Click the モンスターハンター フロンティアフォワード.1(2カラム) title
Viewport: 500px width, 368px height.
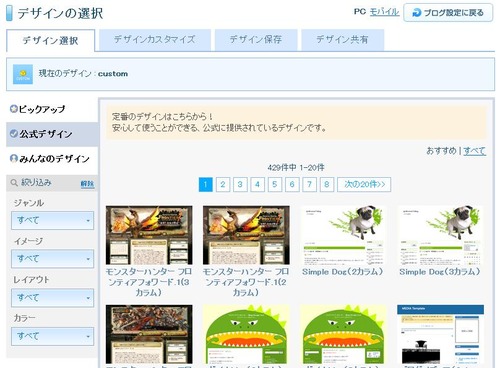click(x=246, y=282)
